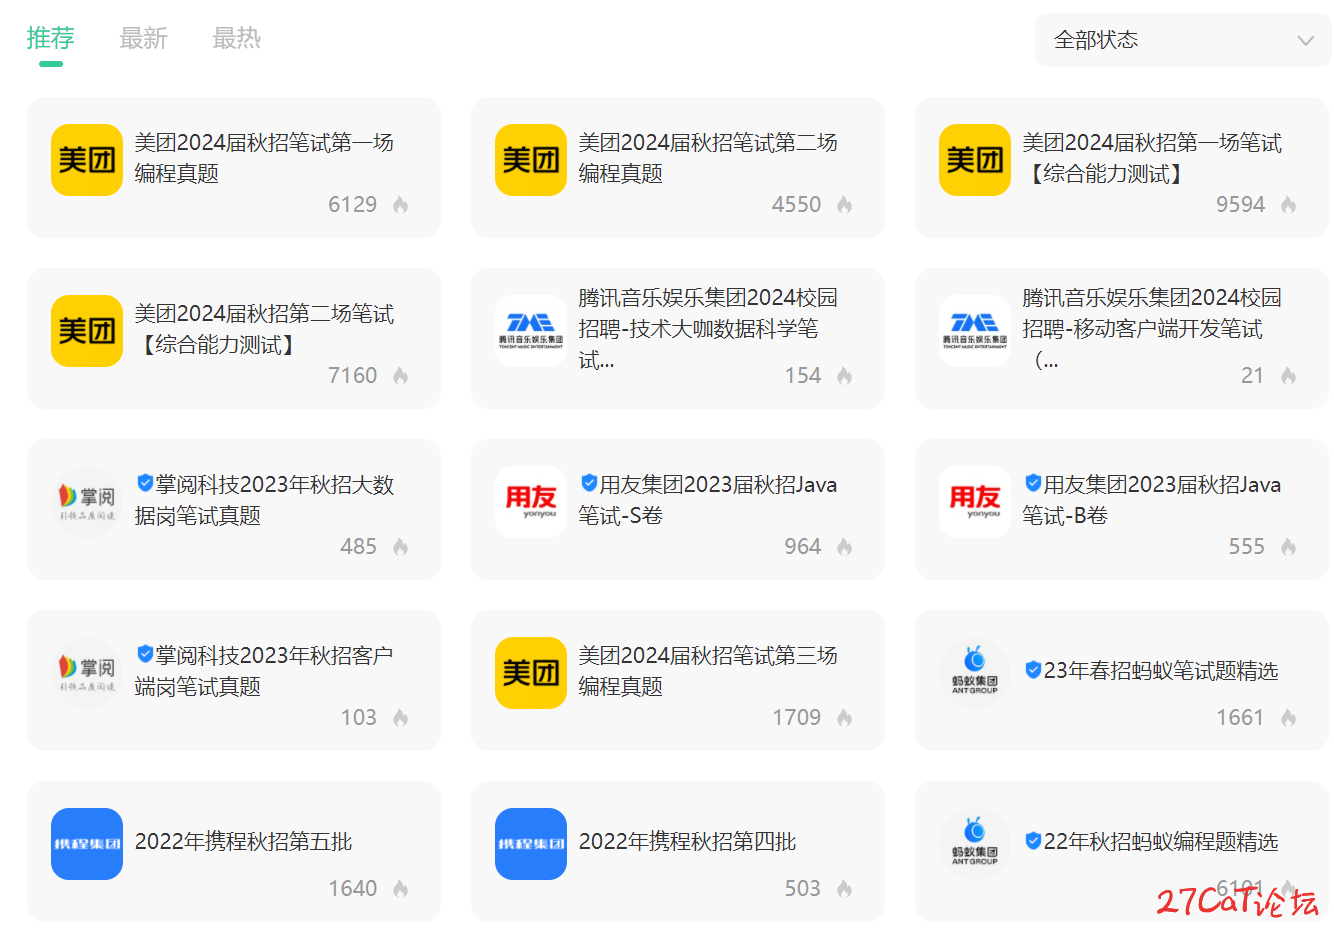Image resolution: width=1334 pixels, height=943 pixels.
Task: Click the 全部状态 dropdown chevron arrow
Action: tap(1305, 41)
